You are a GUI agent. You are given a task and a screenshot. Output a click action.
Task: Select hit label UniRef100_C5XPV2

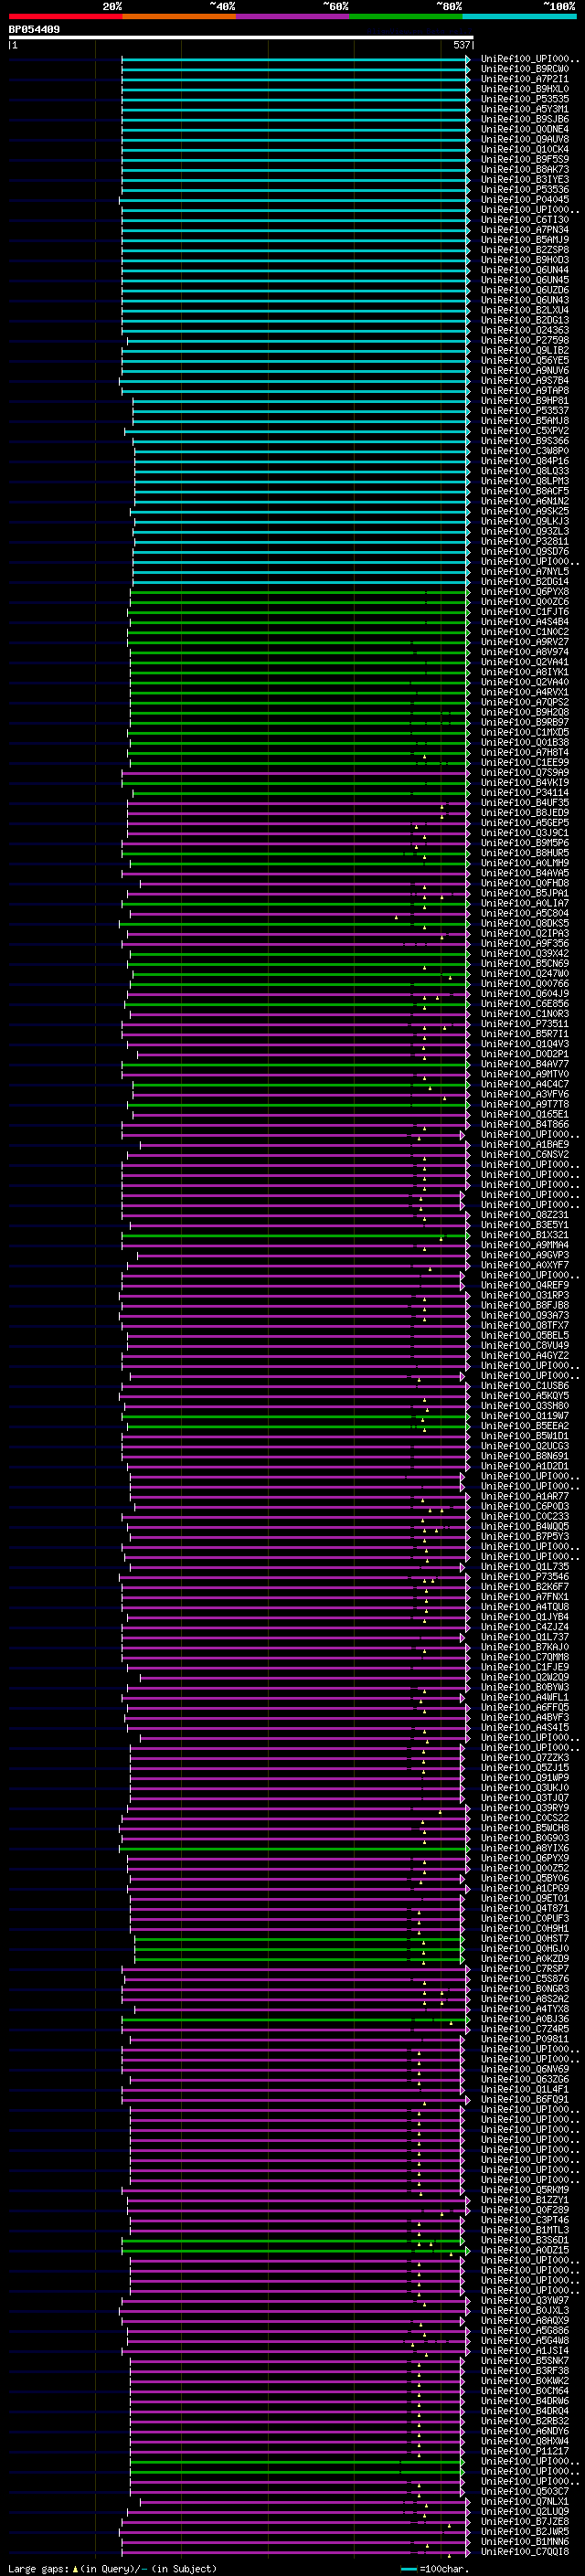524,431
